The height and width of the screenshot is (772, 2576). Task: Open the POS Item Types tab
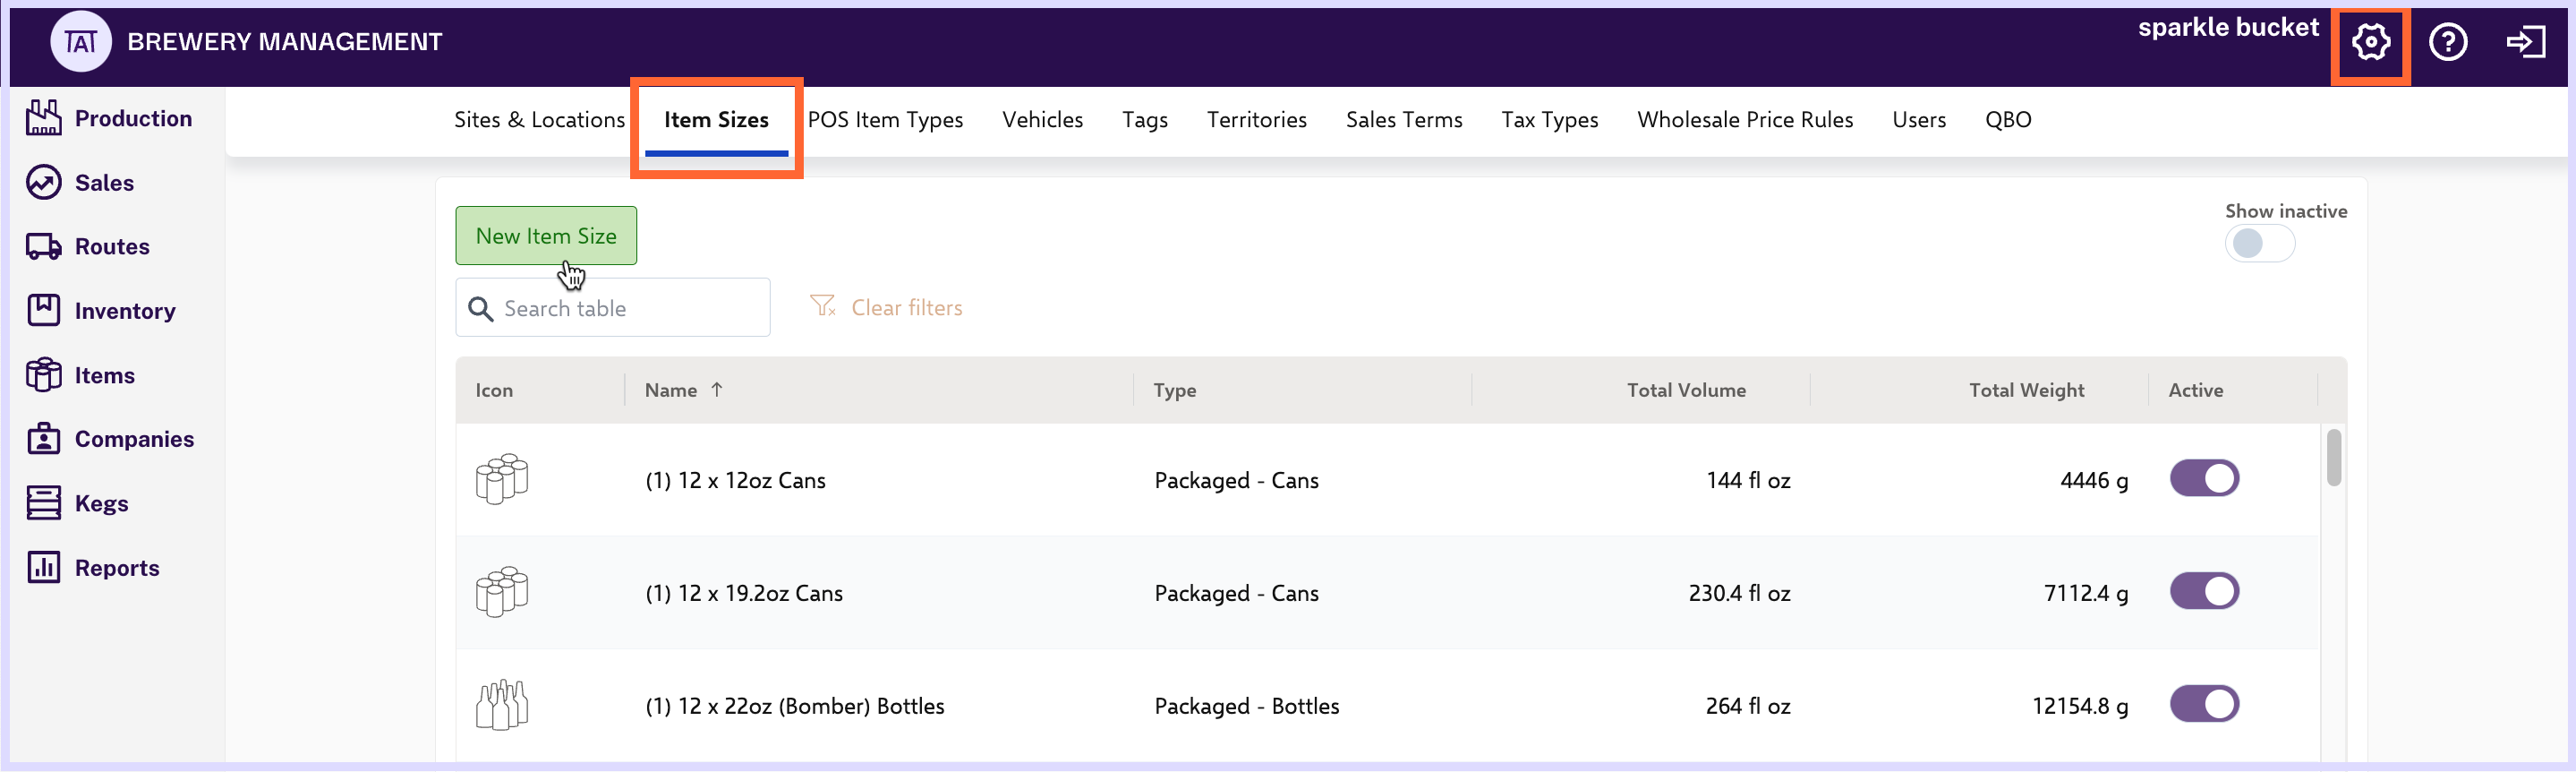click(x=885, y=120)
